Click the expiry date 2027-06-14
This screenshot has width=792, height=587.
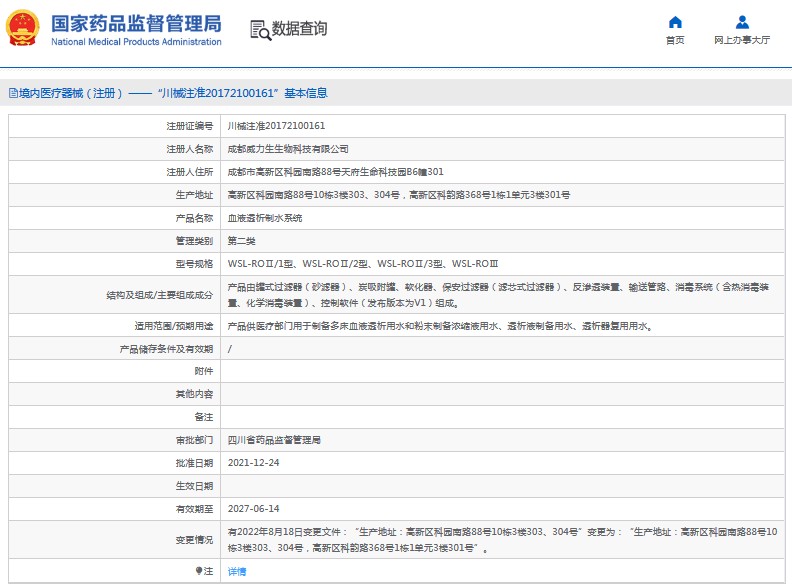coord(254,509)
